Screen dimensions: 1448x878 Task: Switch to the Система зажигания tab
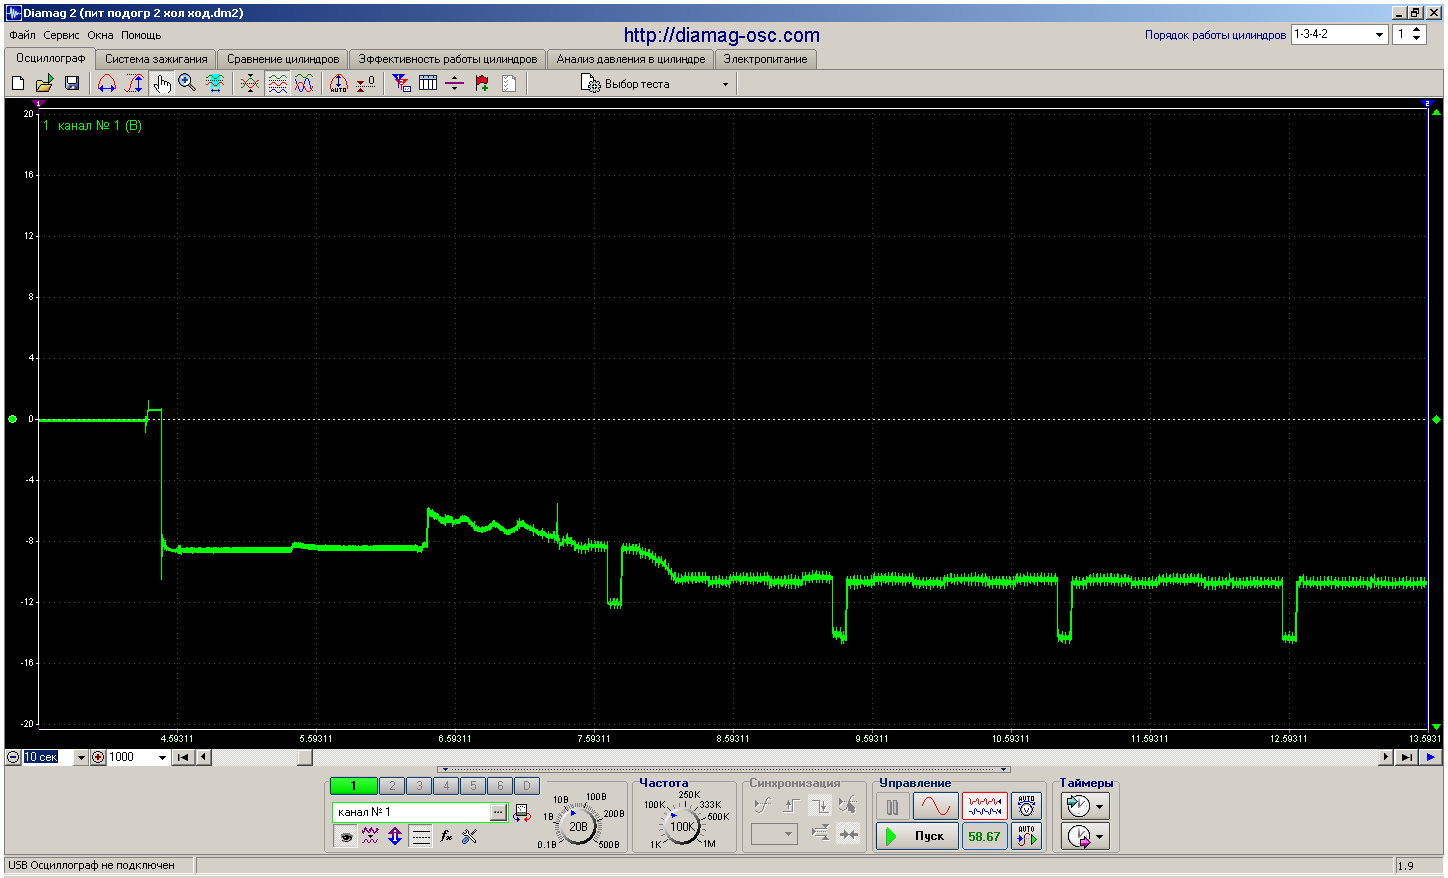coord(156,59)
